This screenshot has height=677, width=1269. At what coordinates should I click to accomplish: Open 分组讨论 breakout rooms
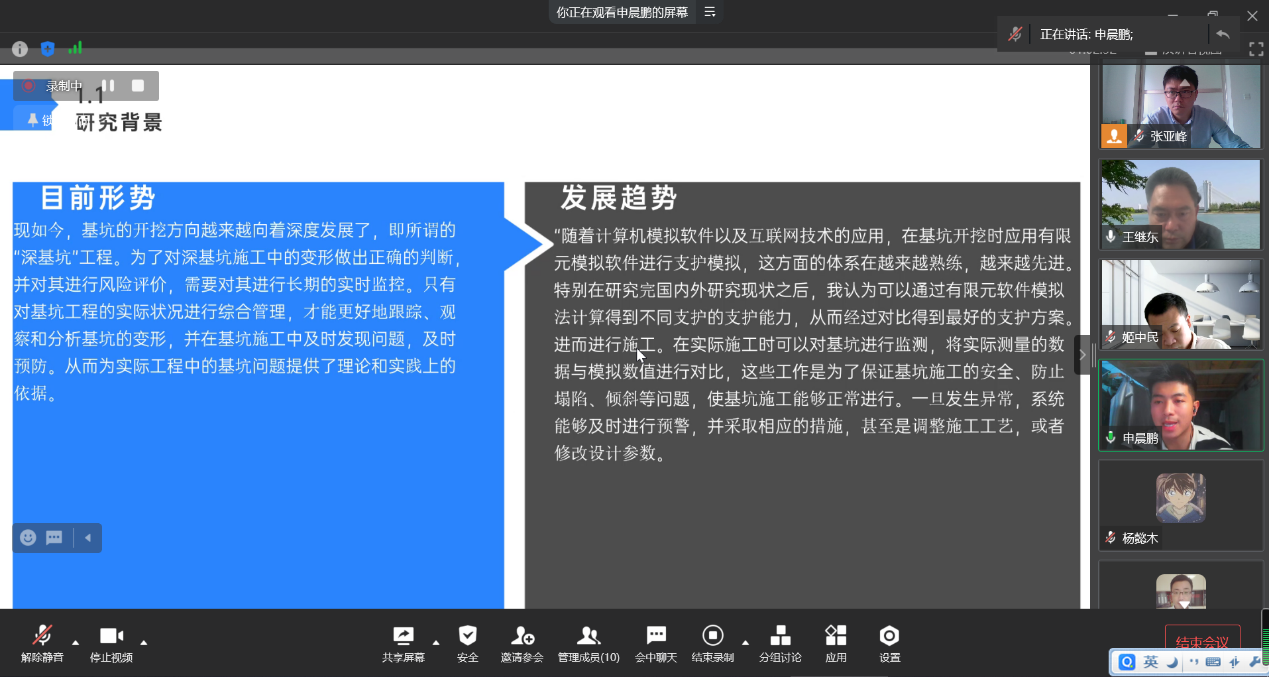click(780, 636)
